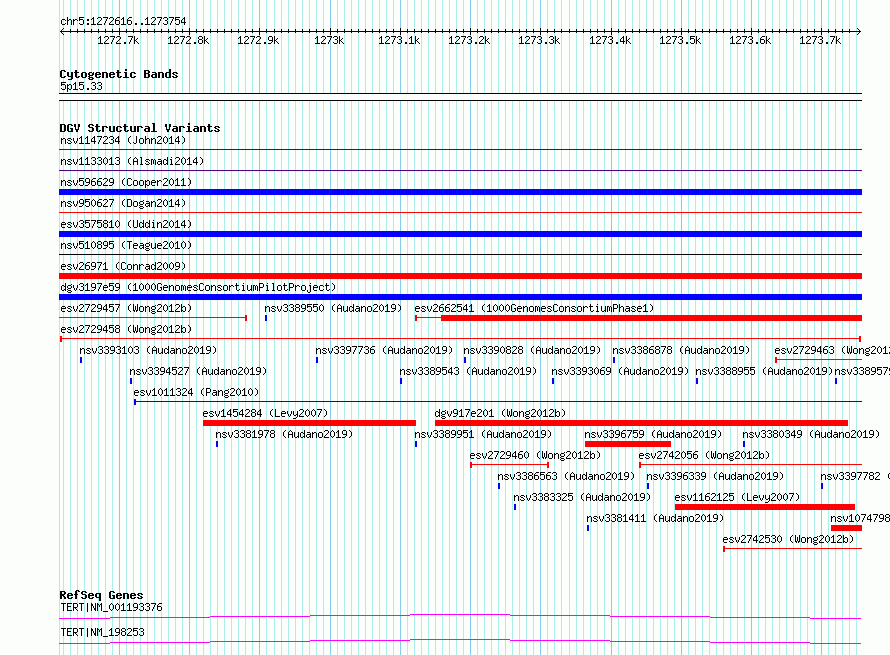Open nsv3394527 (Audano2019) variant
This screenshot has height=655, width=890.
pyautogui.click(x=198, y=371)
